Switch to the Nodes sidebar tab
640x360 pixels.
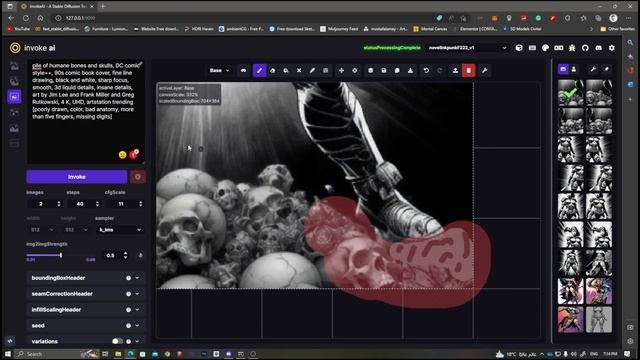coord(14,113)
